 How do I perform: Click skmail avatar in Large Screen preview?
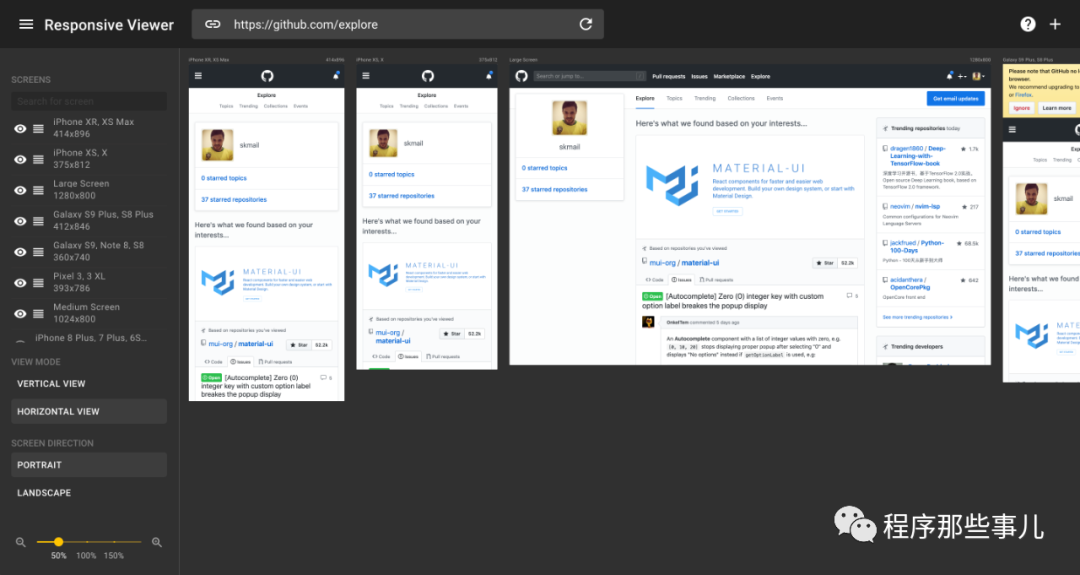tap(570, 118)
